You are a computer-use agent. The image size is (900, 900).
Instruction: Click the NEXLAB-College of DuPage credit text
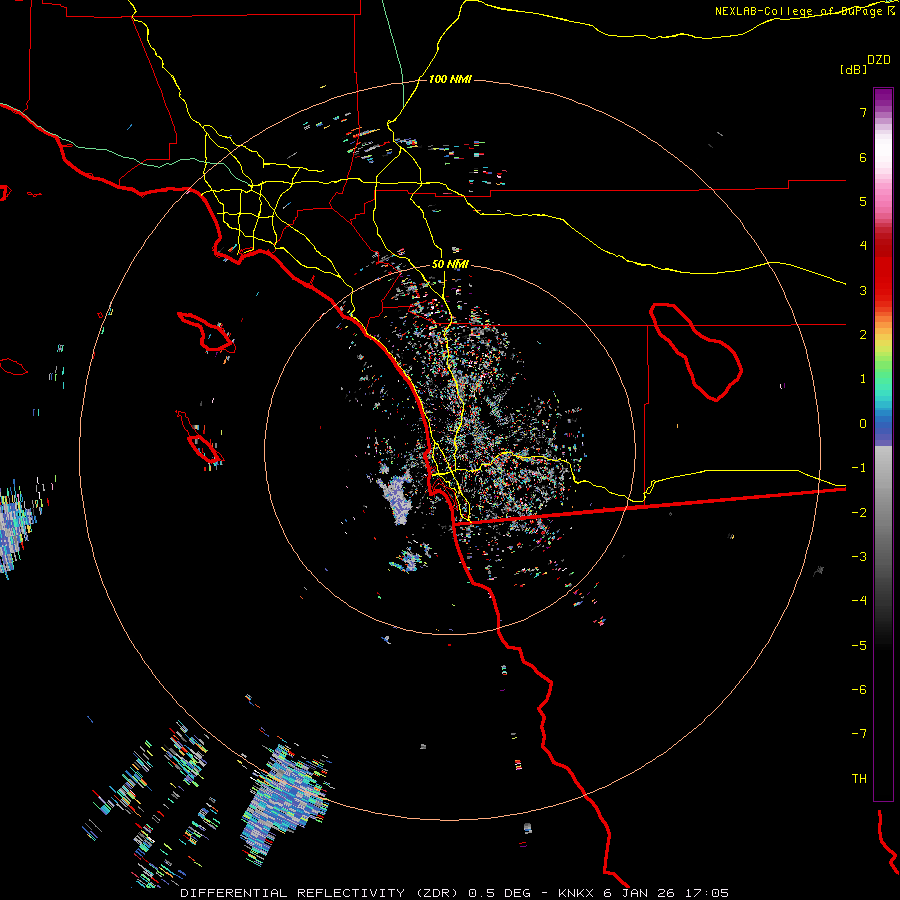(x=800, y=11)
